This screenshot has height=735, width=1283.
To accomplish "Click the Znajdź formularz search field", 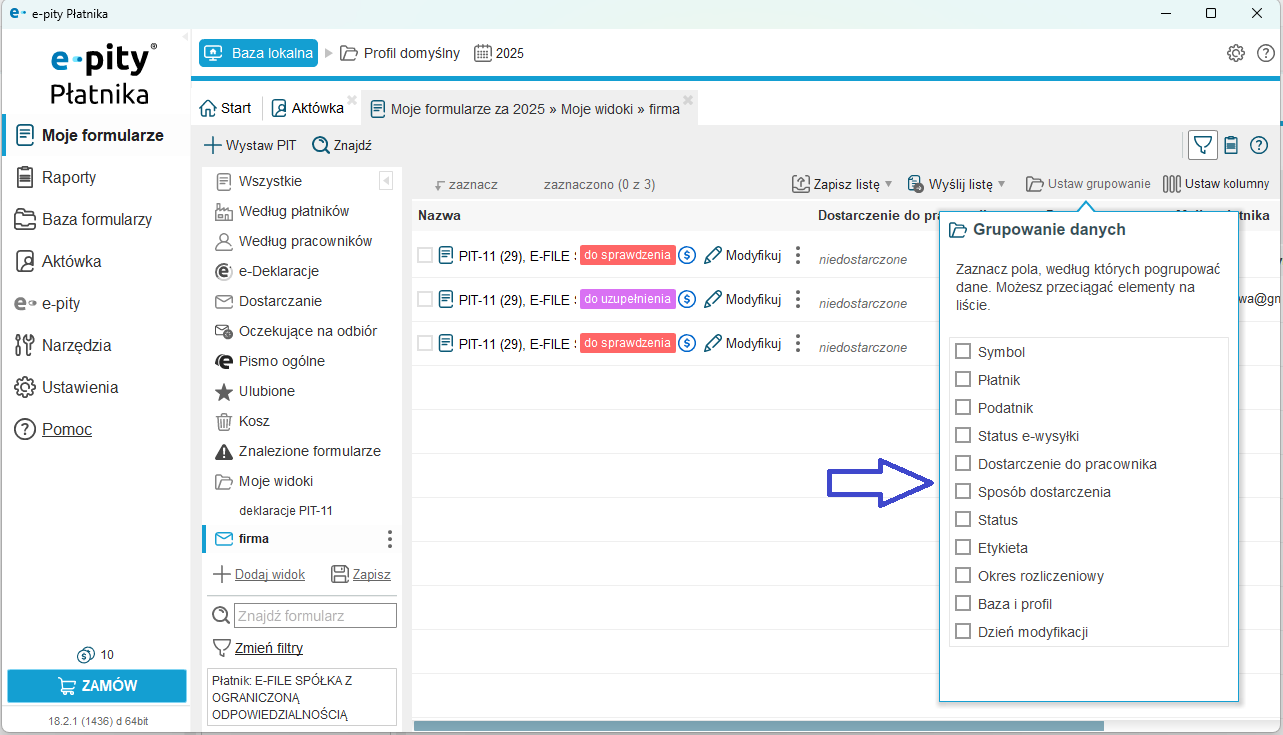I will tap(315, 615).
